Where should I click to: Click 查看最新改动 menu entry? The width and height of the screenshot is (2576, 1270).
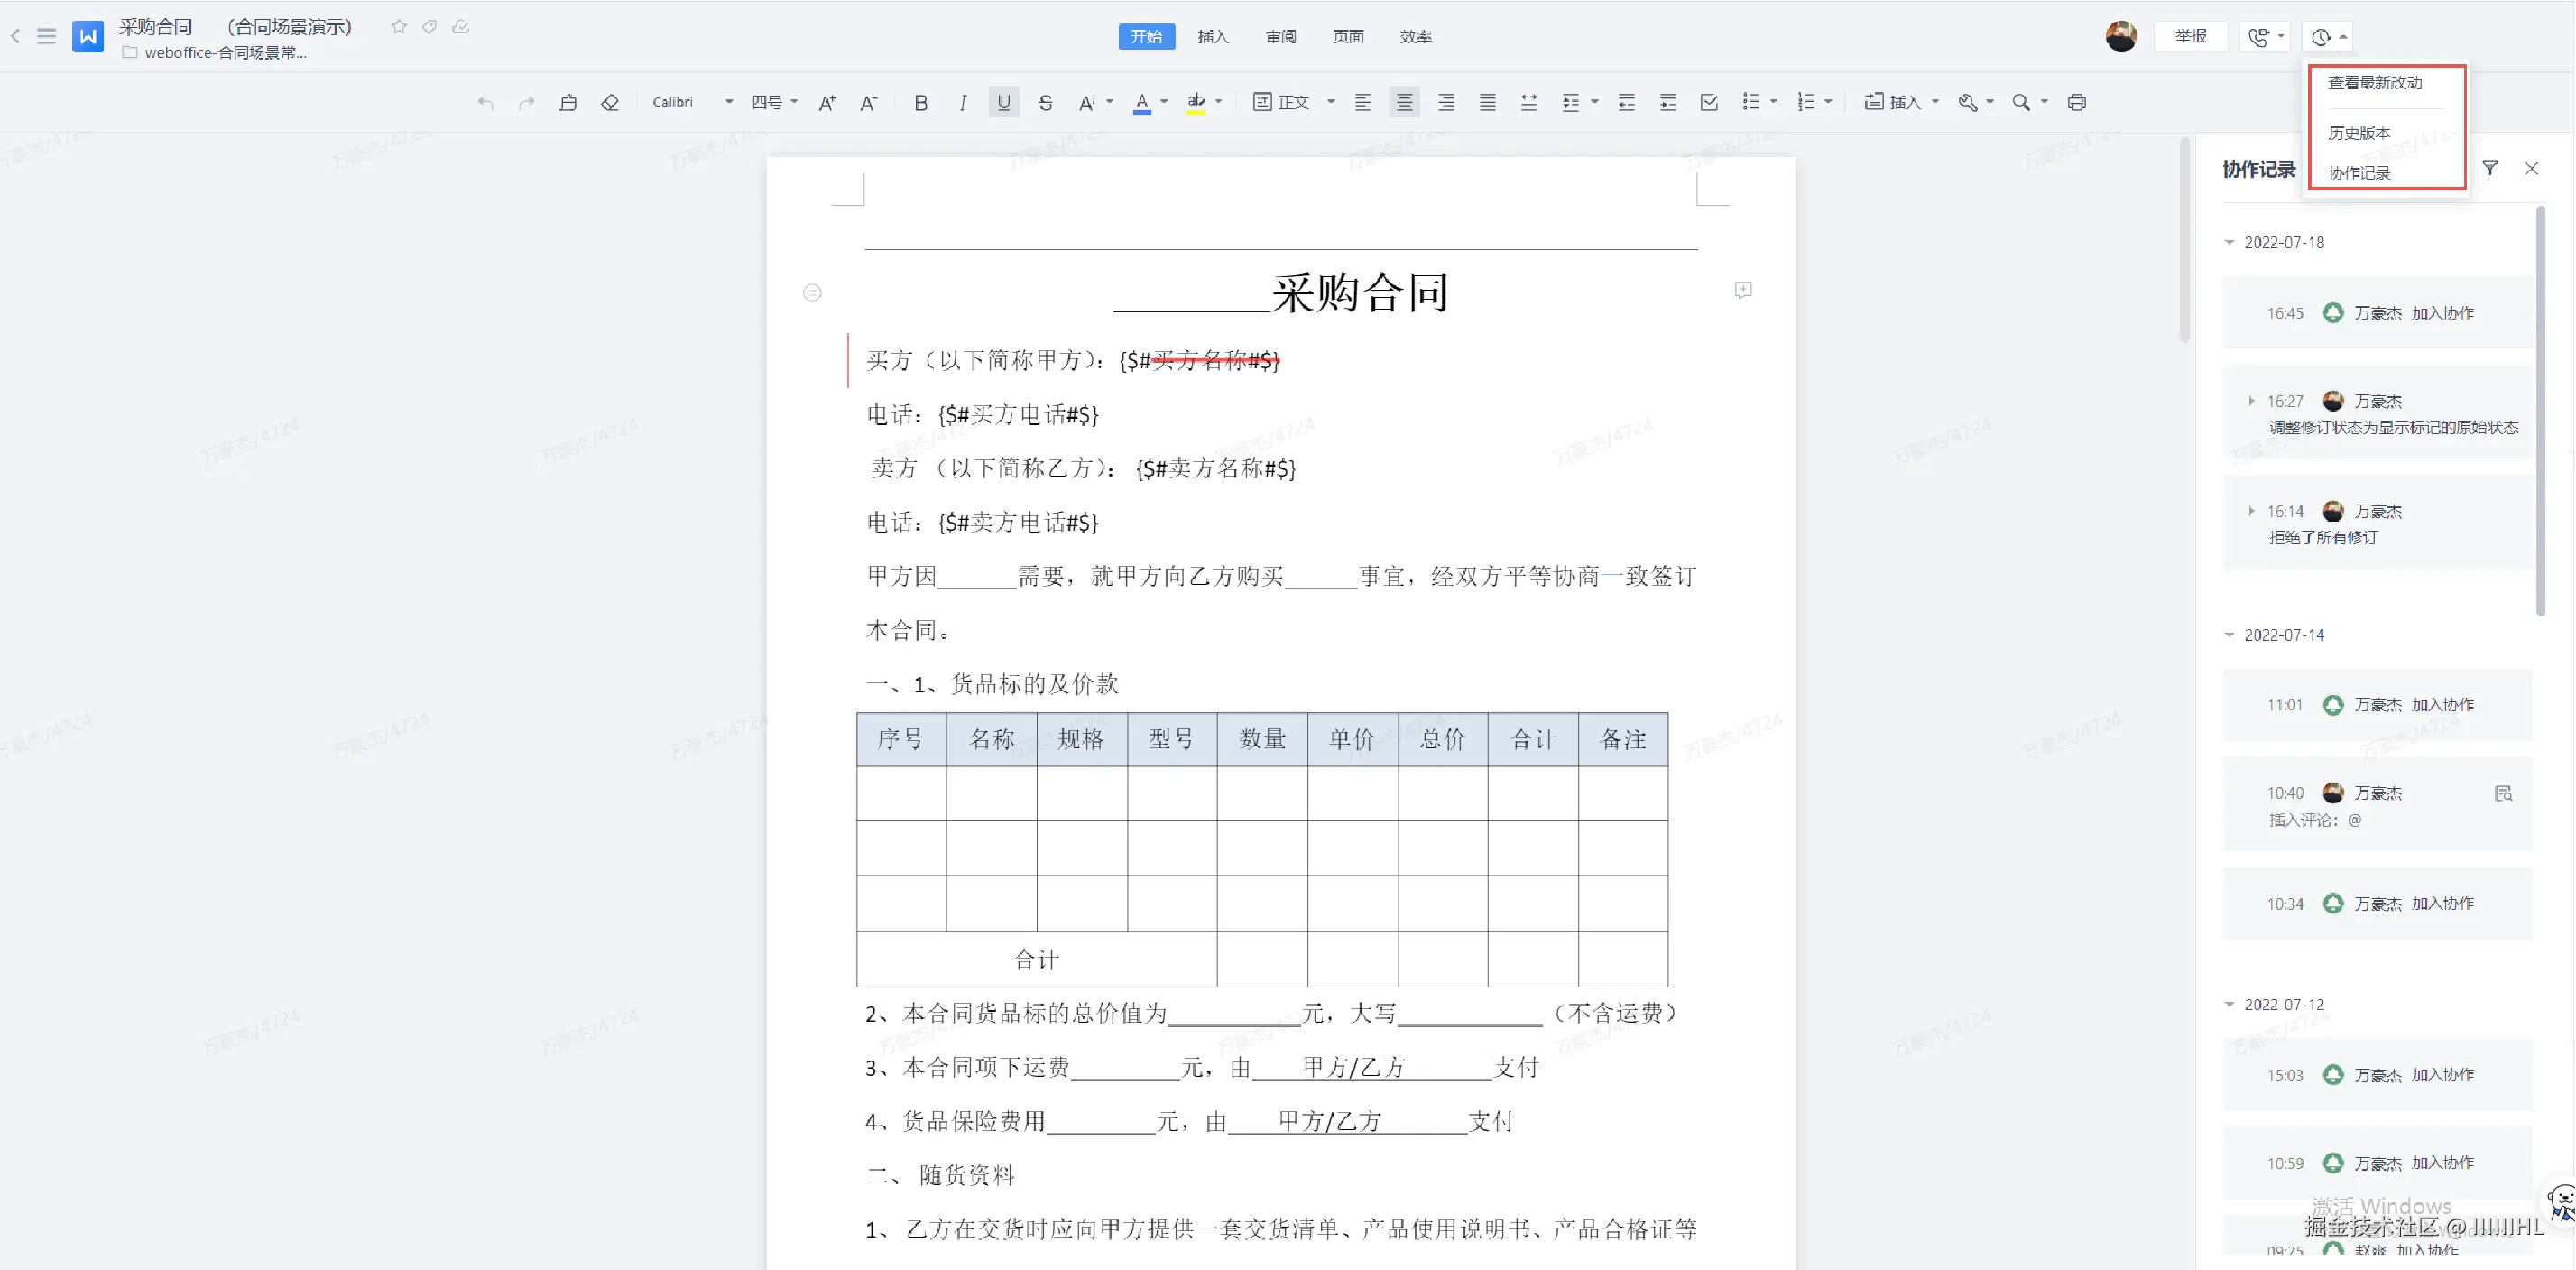[x=2375, y=83]
